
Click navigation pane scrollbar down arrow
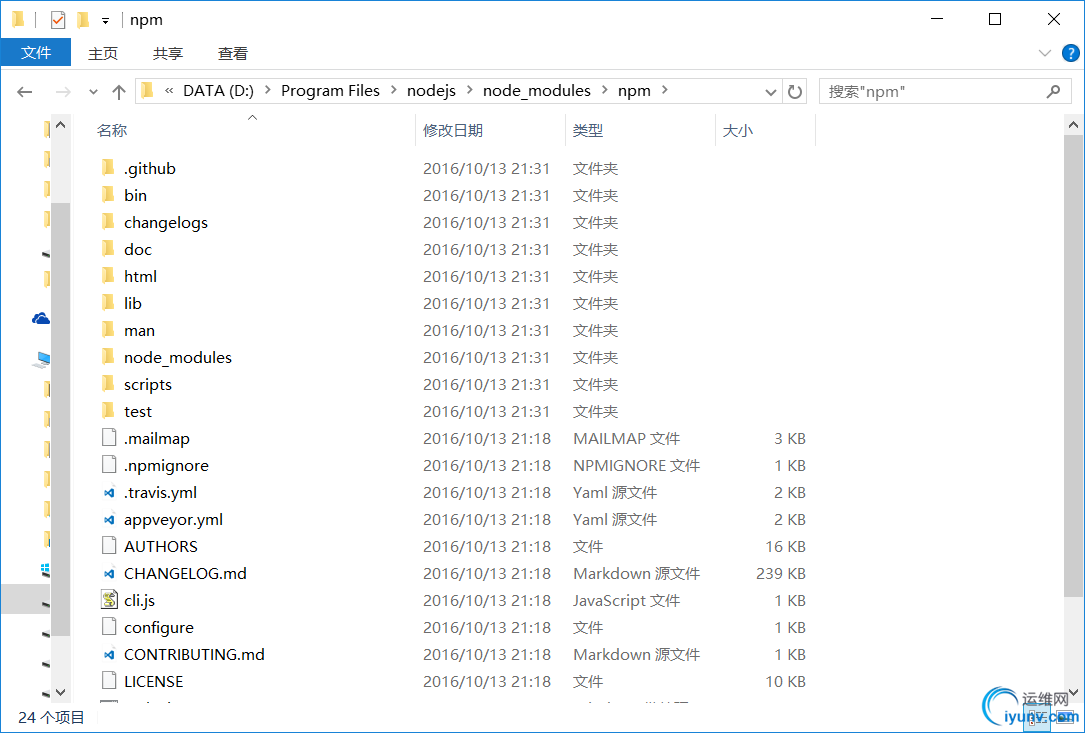(60, 691)
